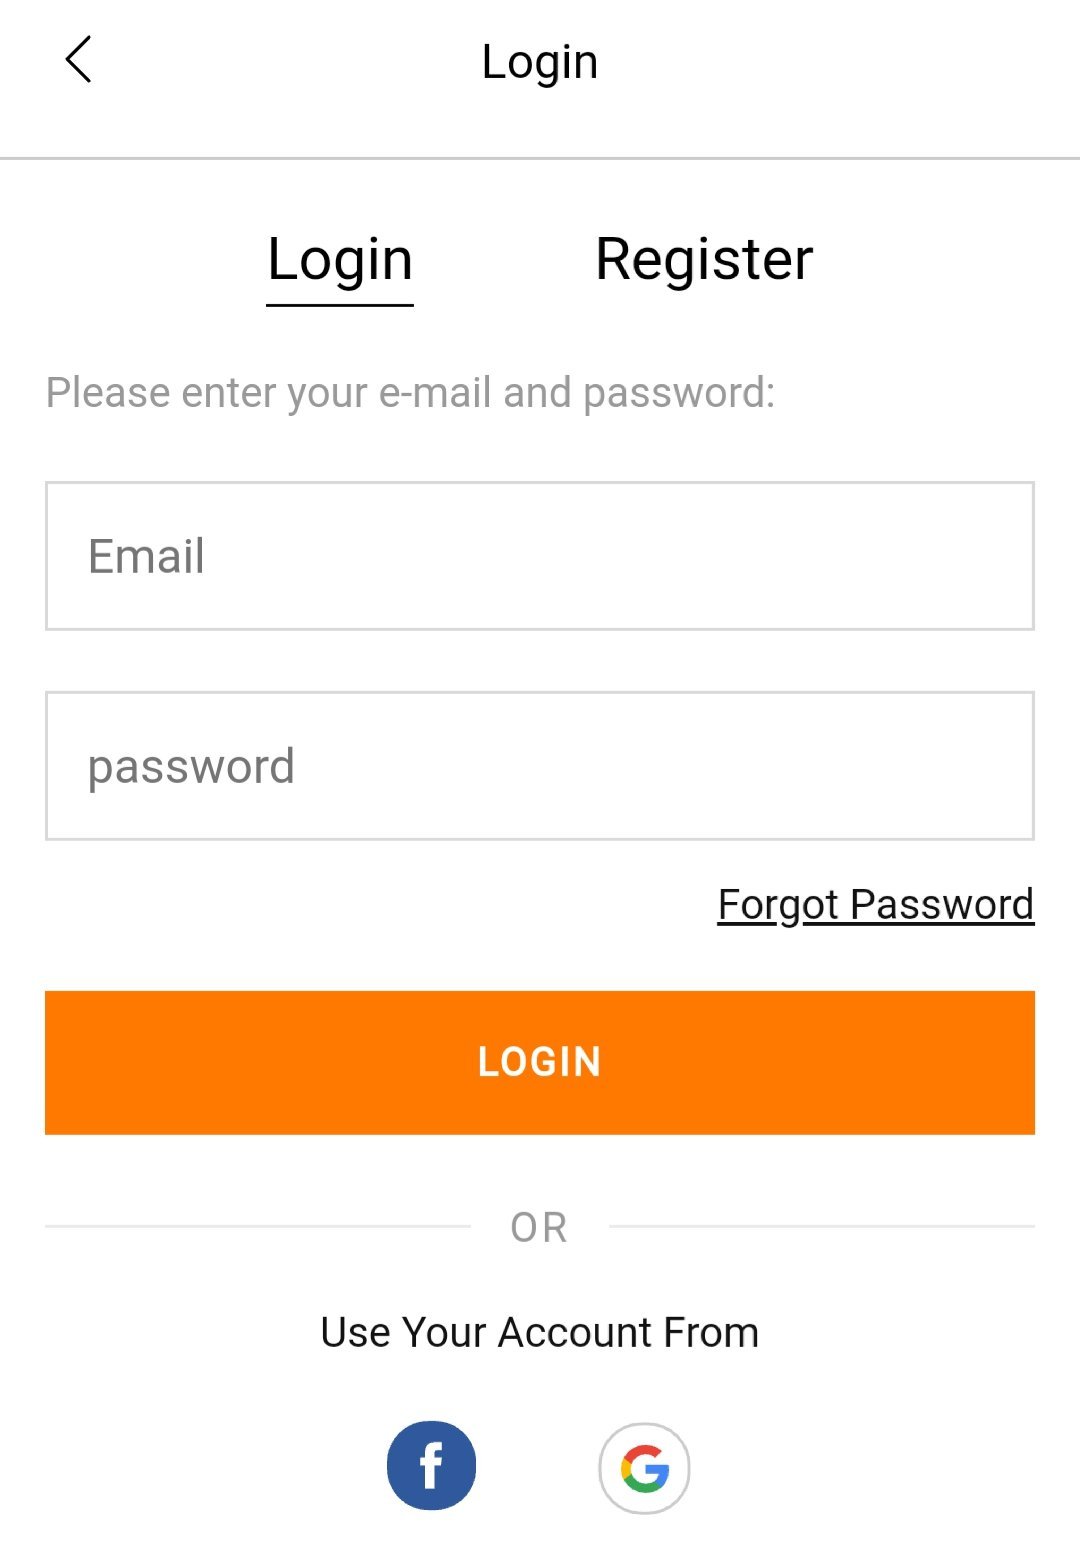Image resolution: width=1080 pixels, height=1554 pixels.
Task: Switch to the Register tab
Action: [704, 260]
